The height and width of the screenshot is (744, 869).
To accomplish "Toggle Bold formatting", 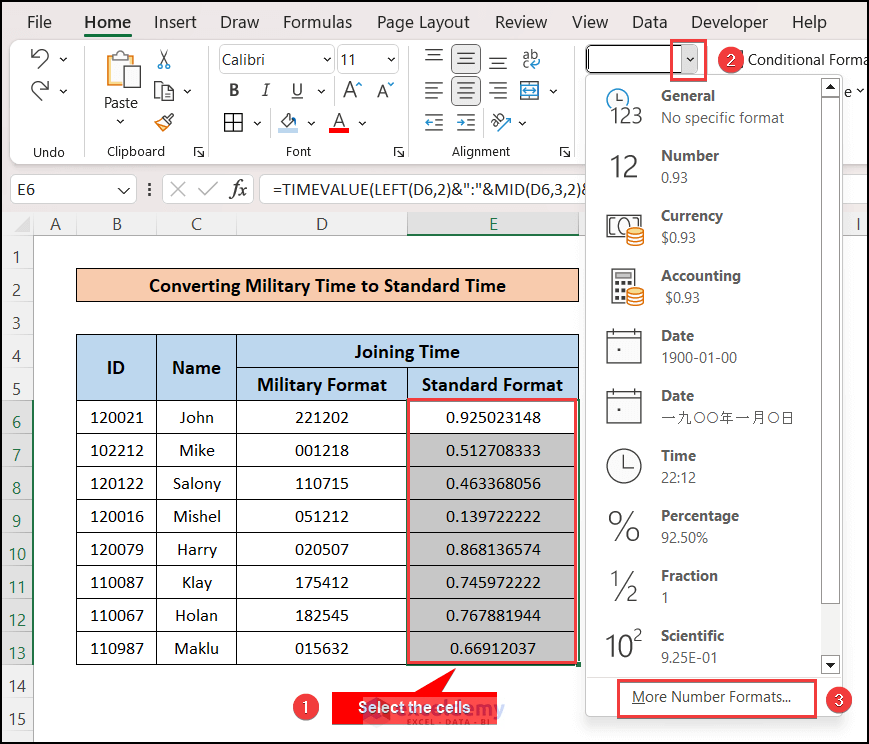I will pos(233,90).
